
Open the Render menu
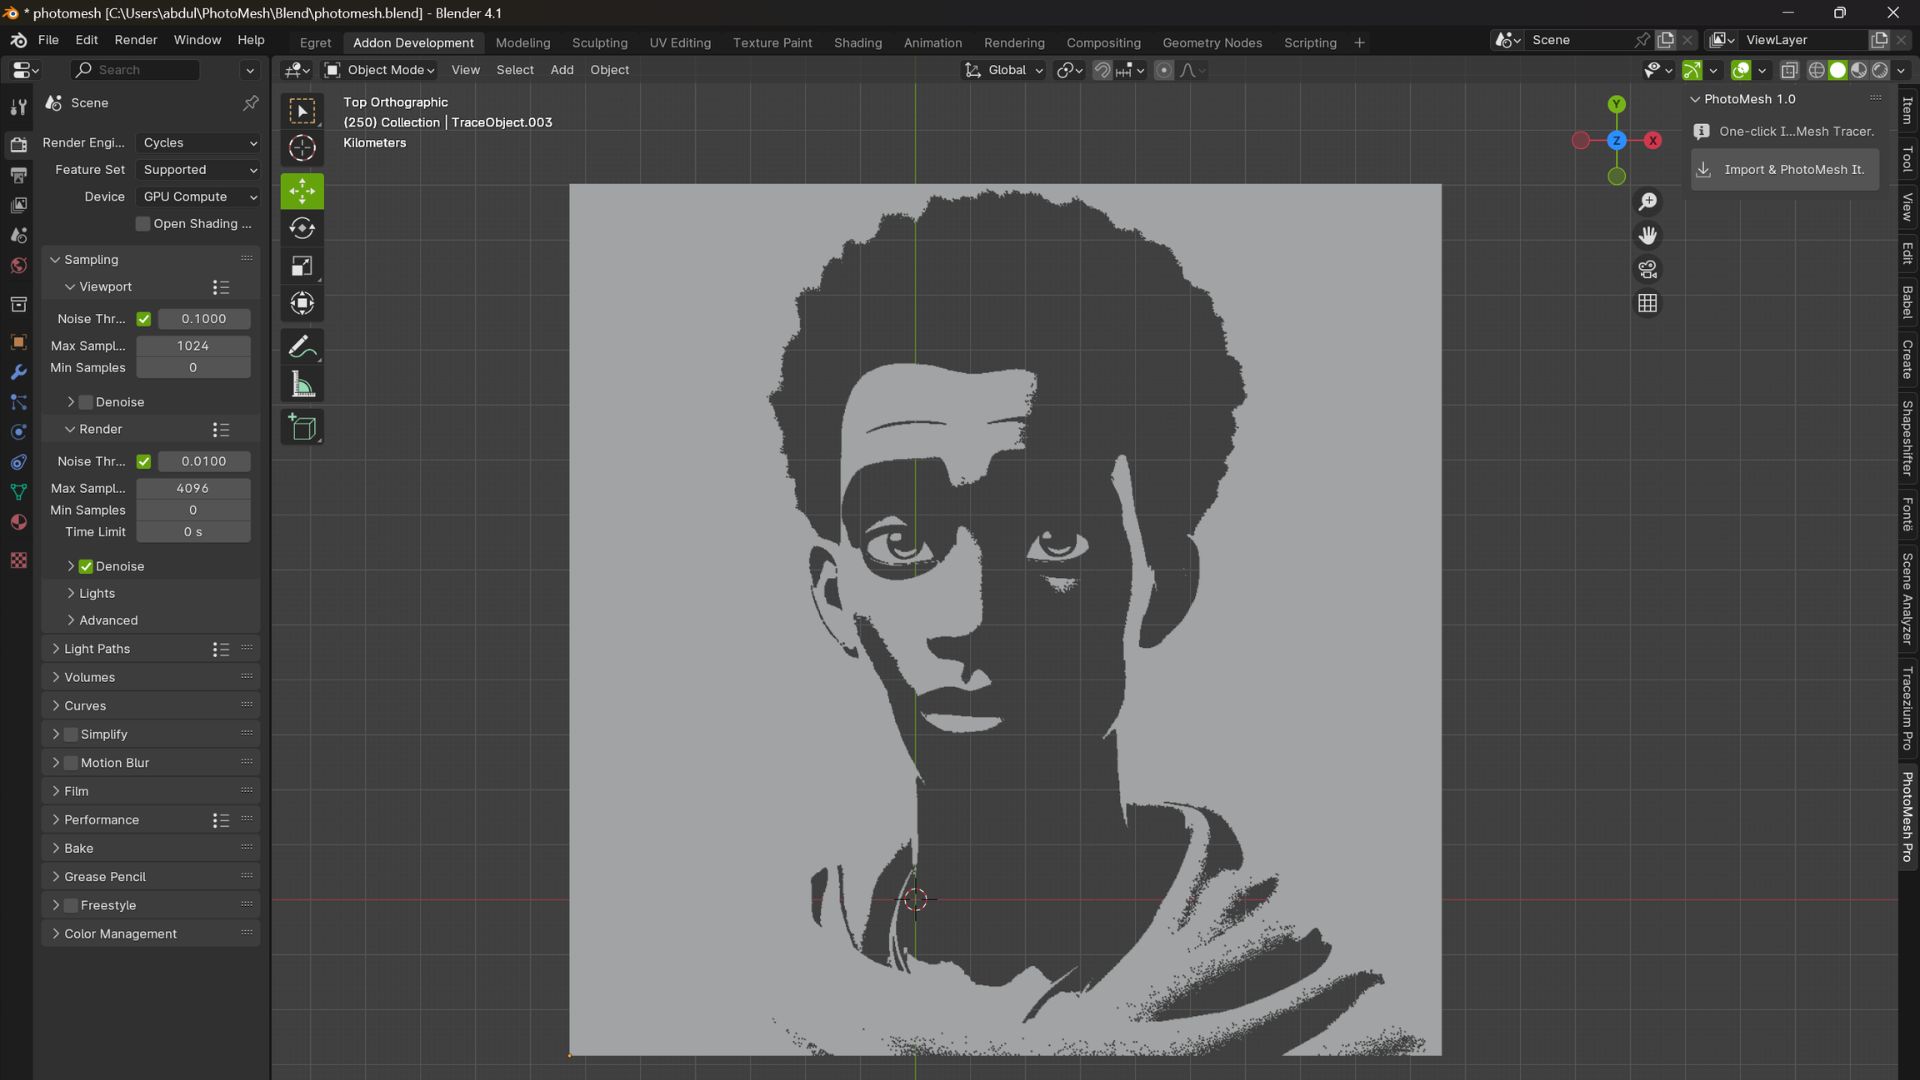(x=135, y=40)
